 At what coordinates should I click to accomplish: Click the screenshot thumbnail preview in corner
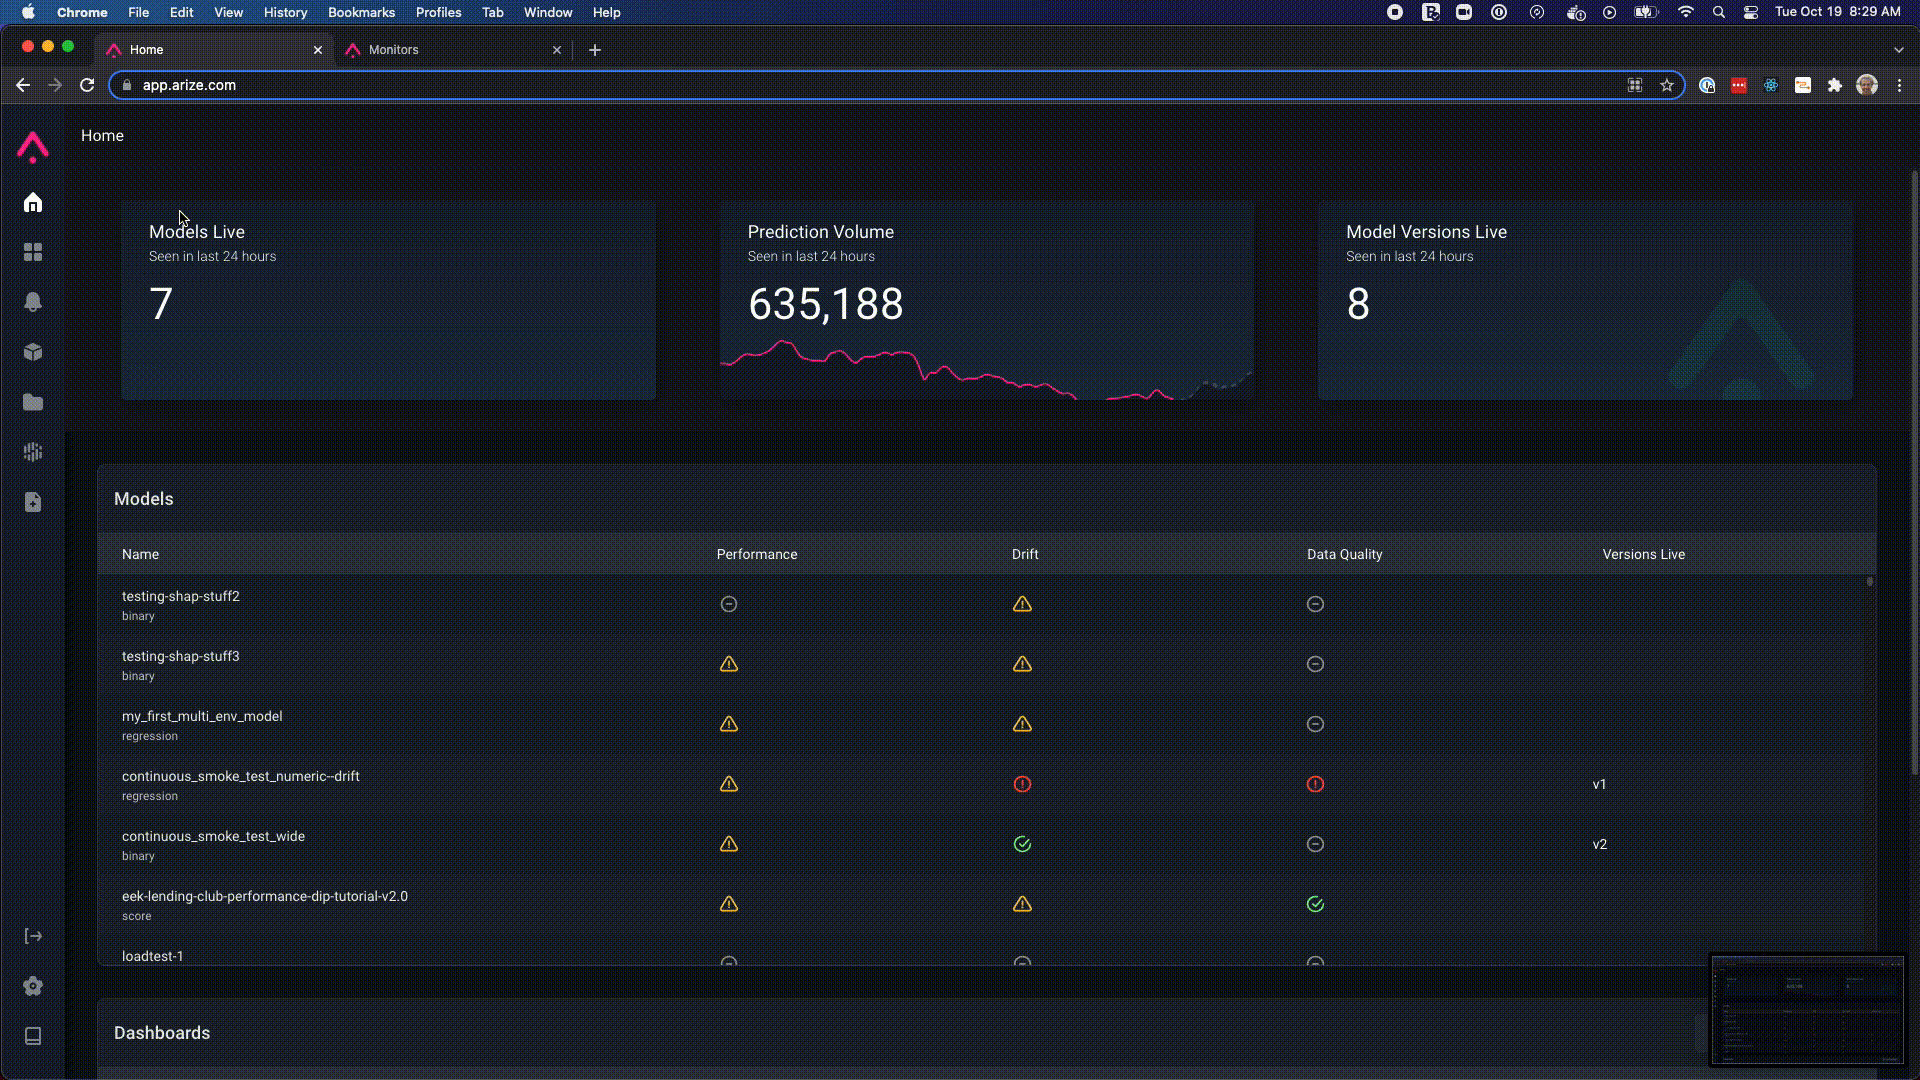click(x=1807, y=1010)
